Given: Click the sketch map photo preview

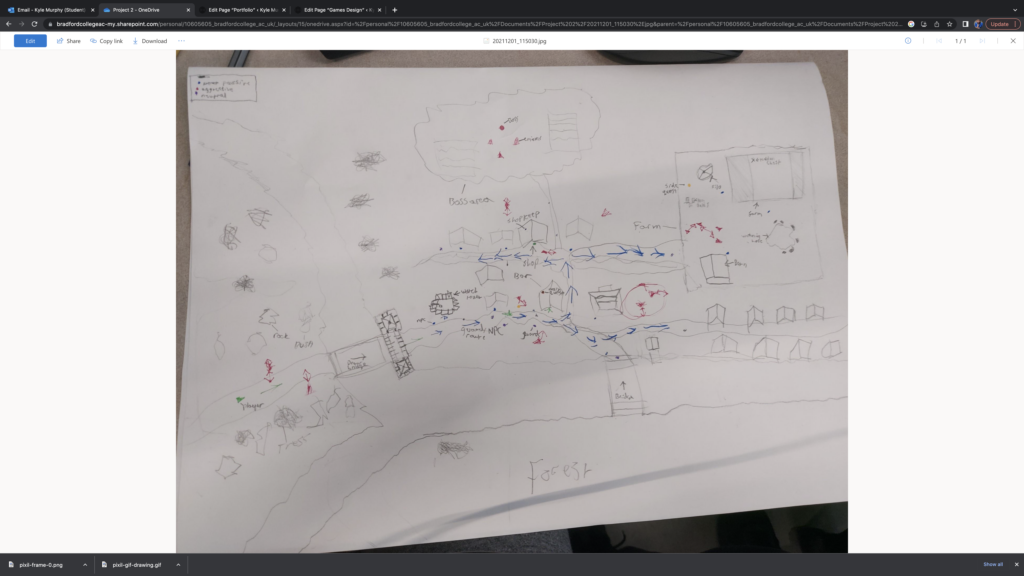Looking at the screenshot, I should [512, 301].
